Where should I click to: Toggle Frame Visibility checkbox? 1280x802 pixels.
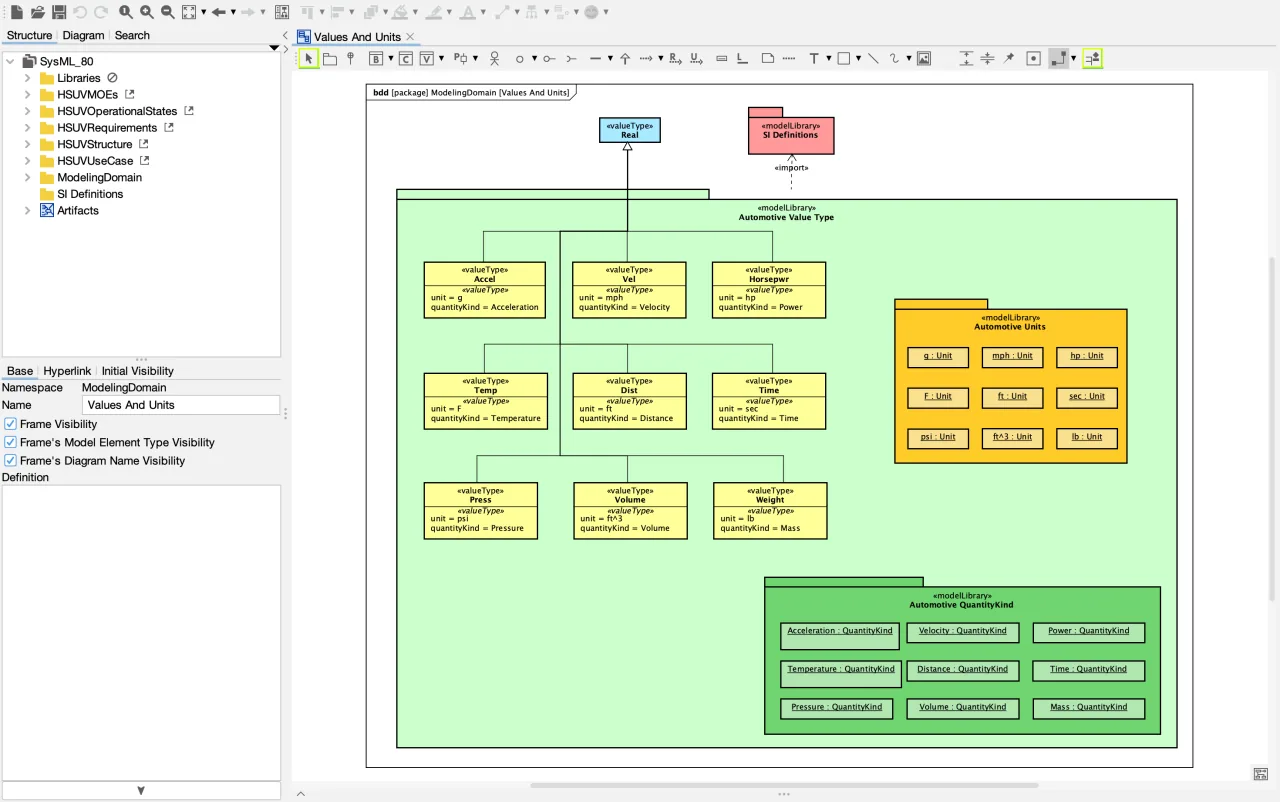pos(11,424)
